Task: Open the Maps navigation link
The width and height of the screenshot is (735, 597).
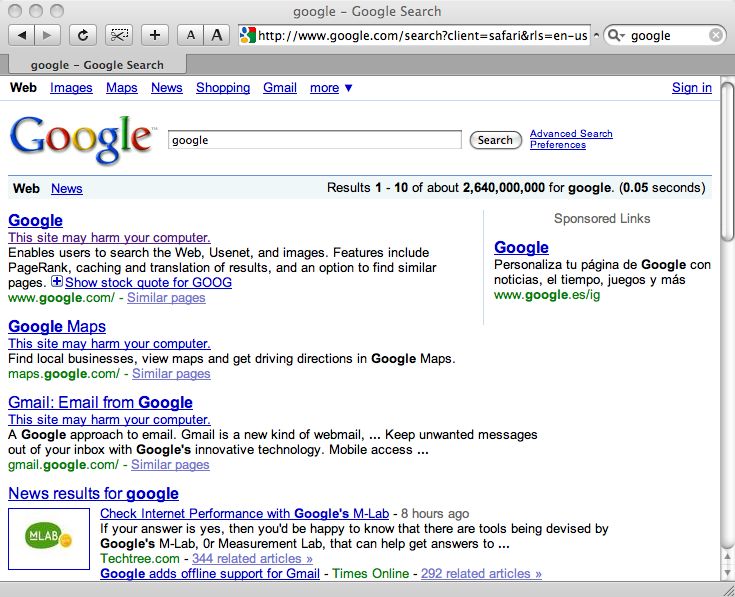Action: pos(121,88)
